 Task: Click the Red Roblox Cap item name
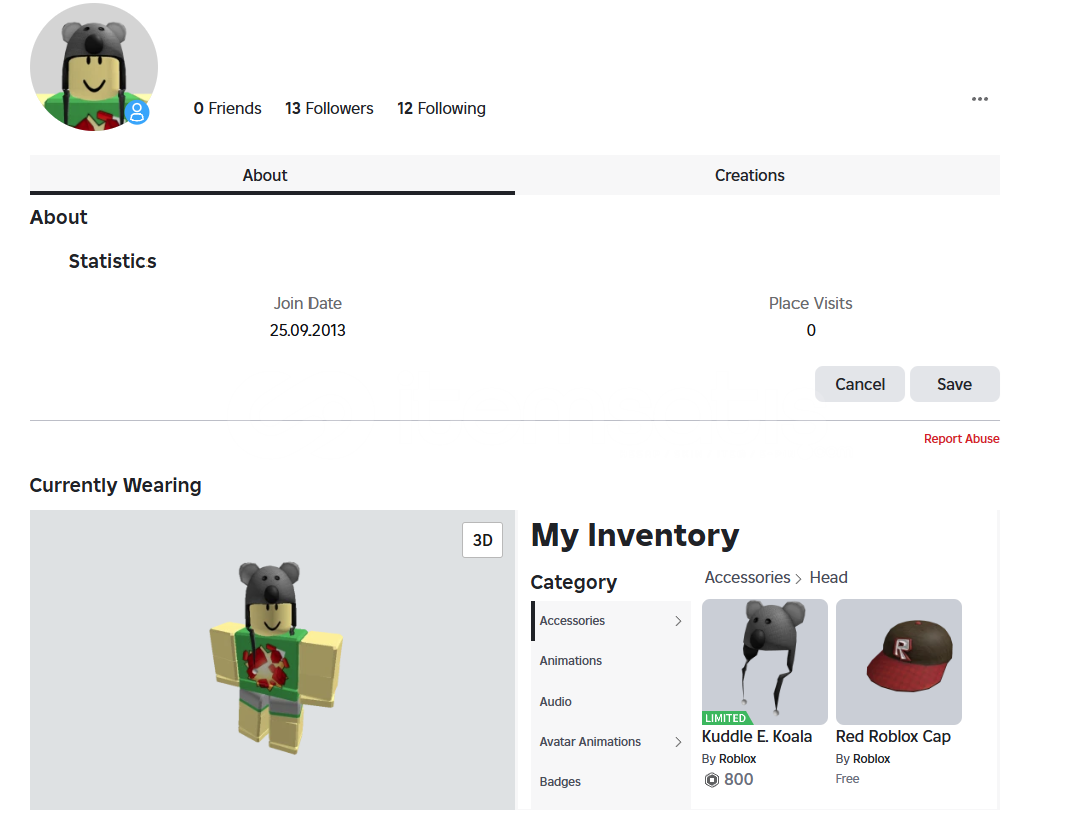click(x=893, y=736)
